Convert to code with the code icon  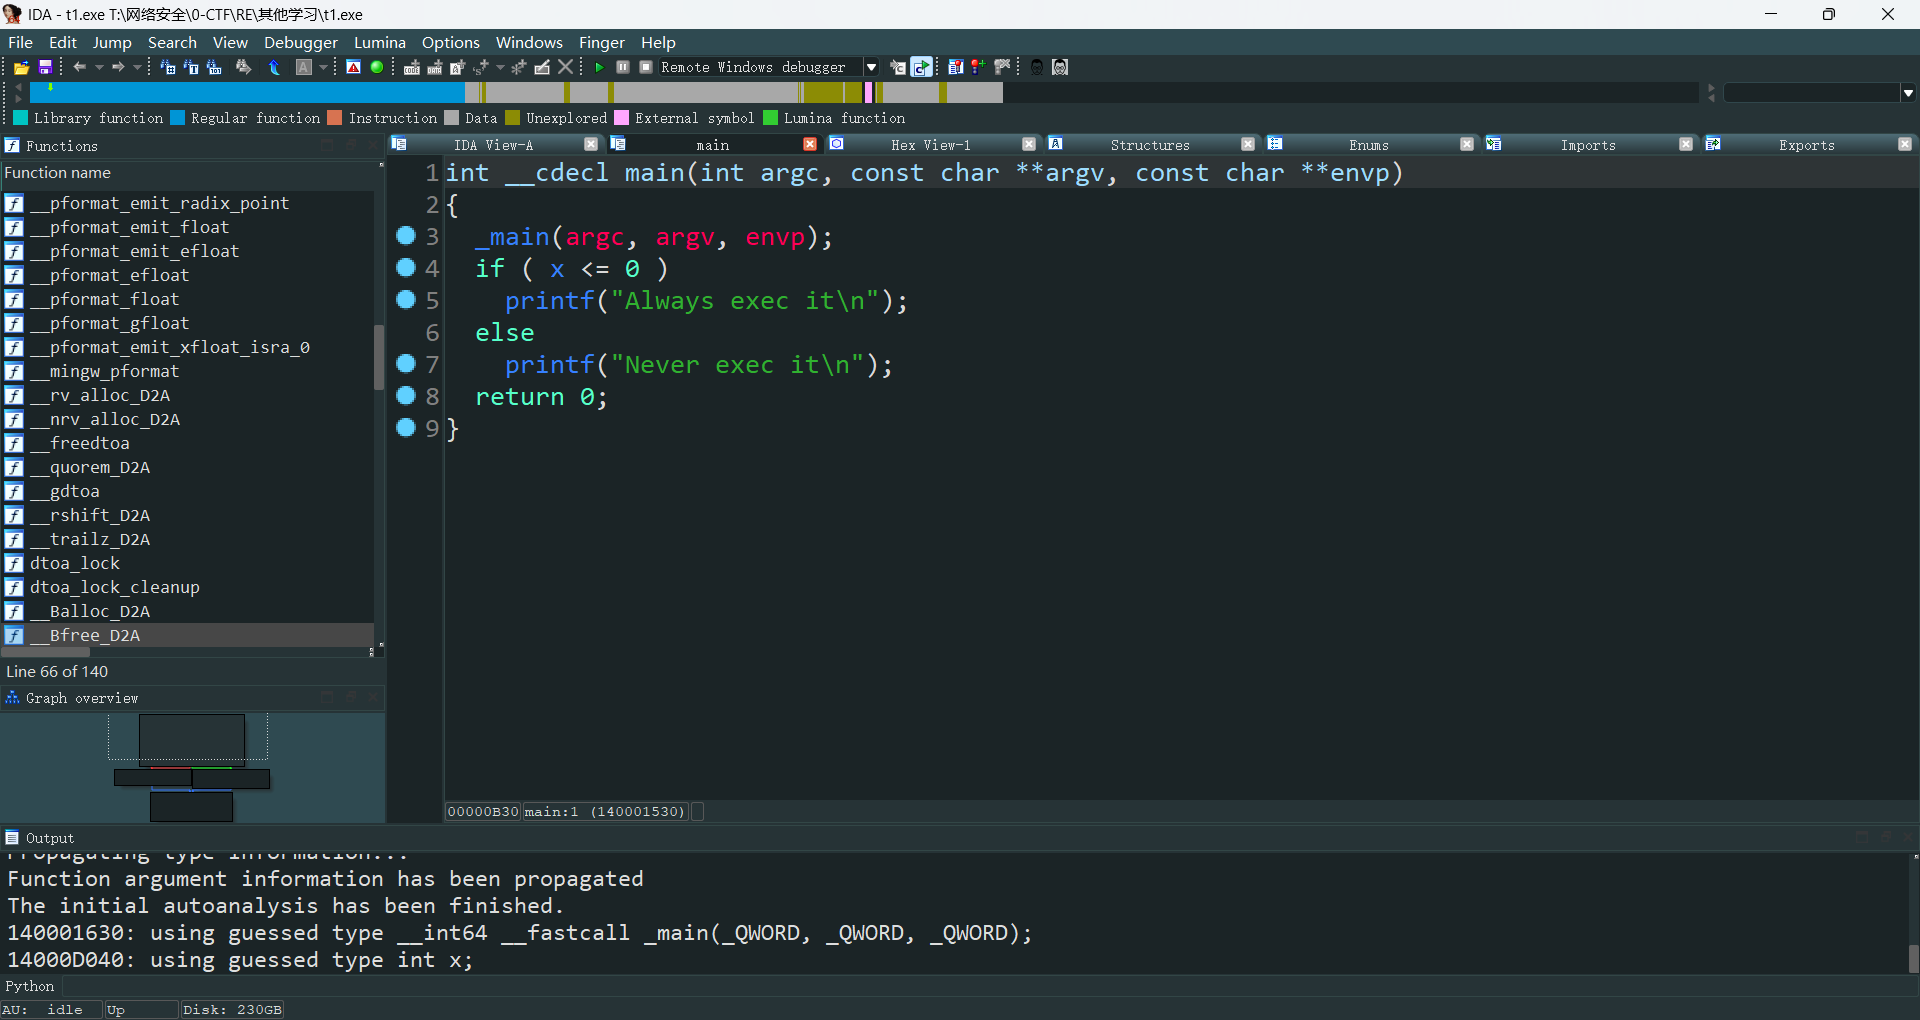click(x=411, y=67)
